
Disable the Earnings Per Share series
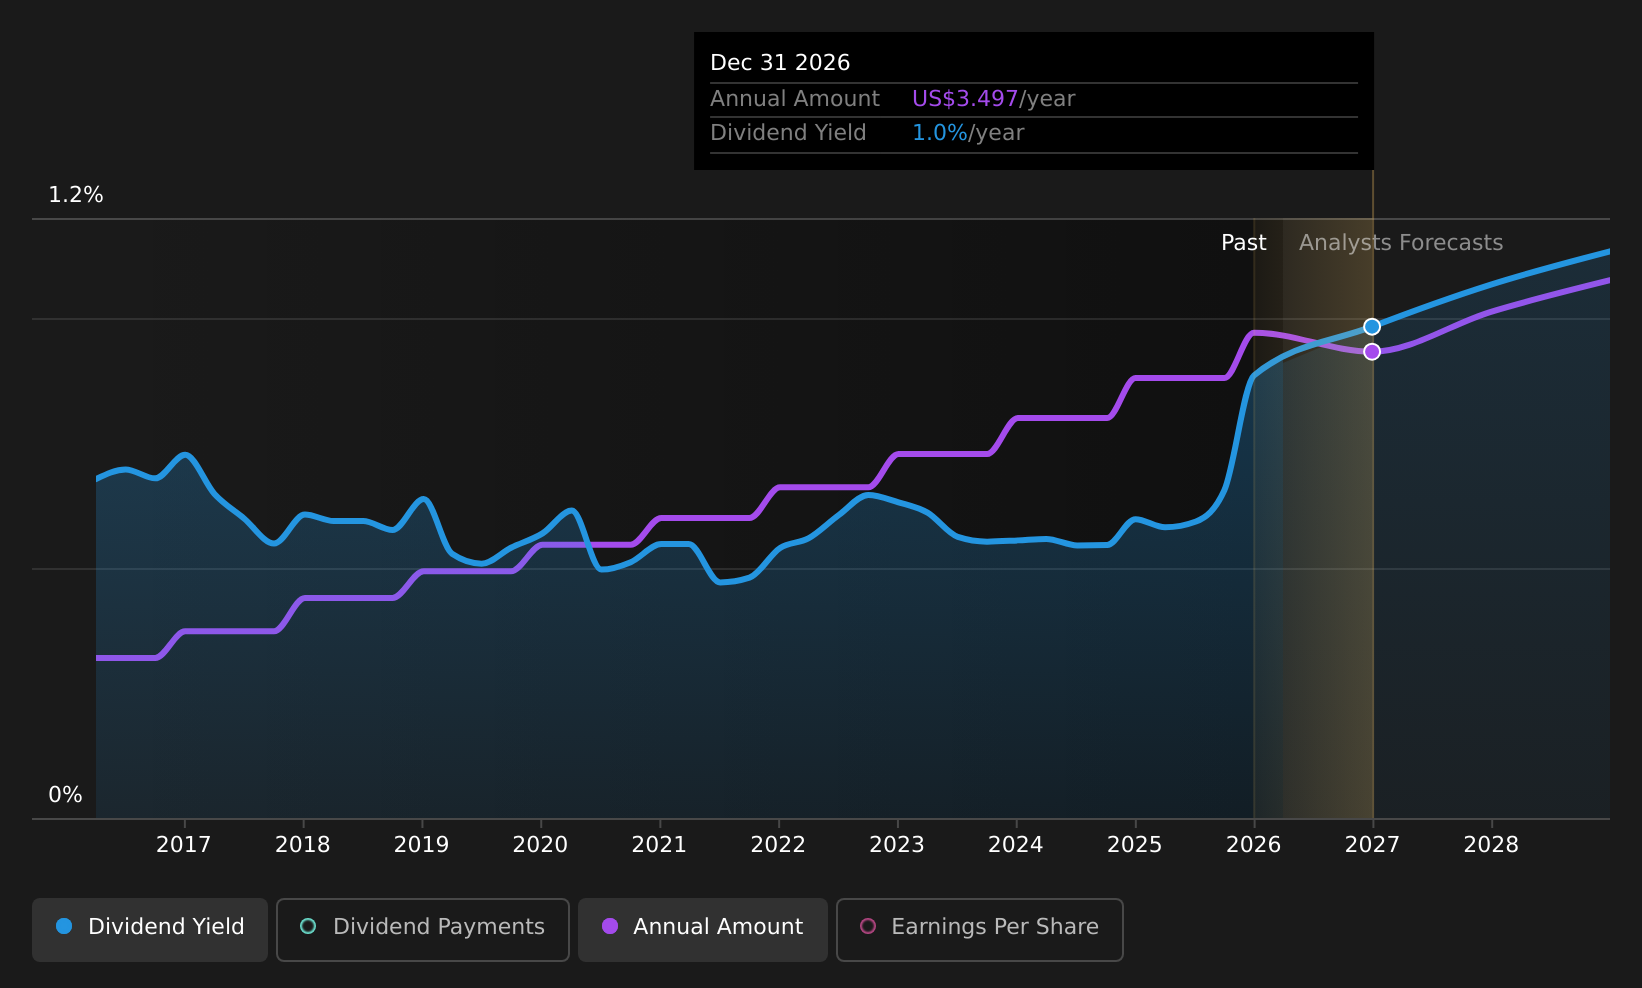pyautogui.click(x=979, y=929)
